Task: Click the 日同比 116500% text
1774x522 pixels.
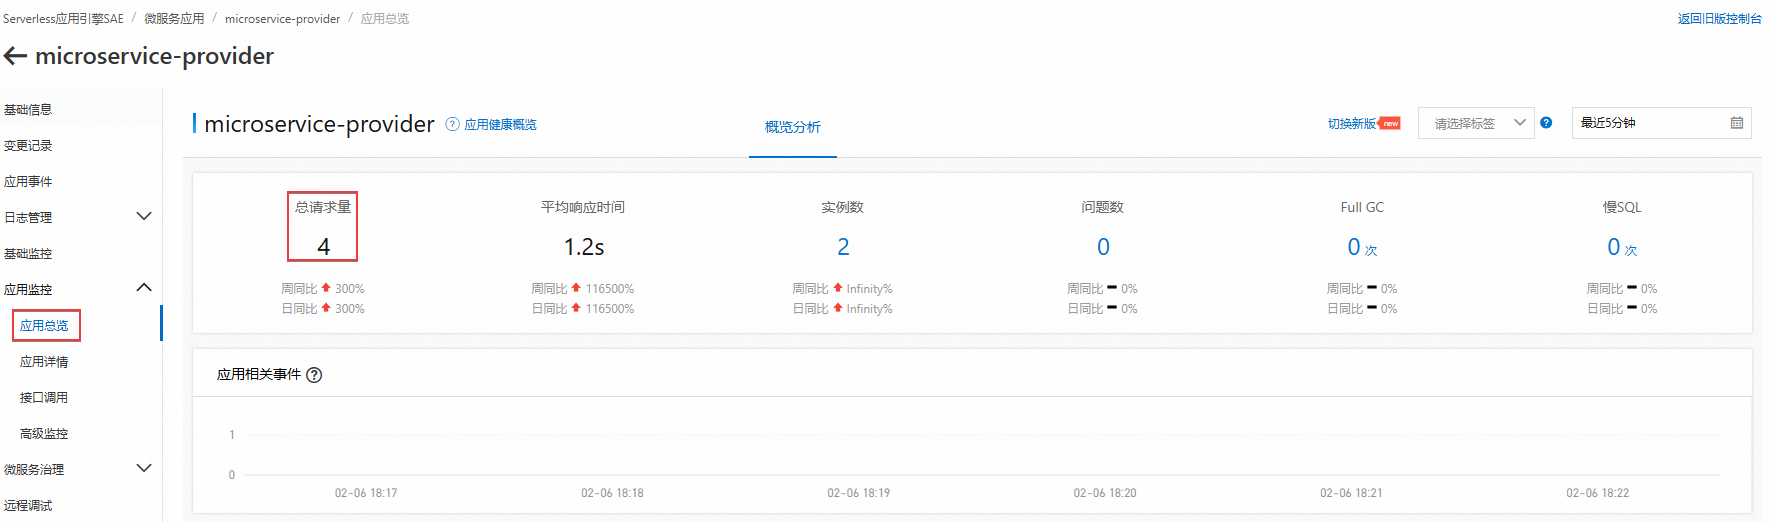Action: 583,308
